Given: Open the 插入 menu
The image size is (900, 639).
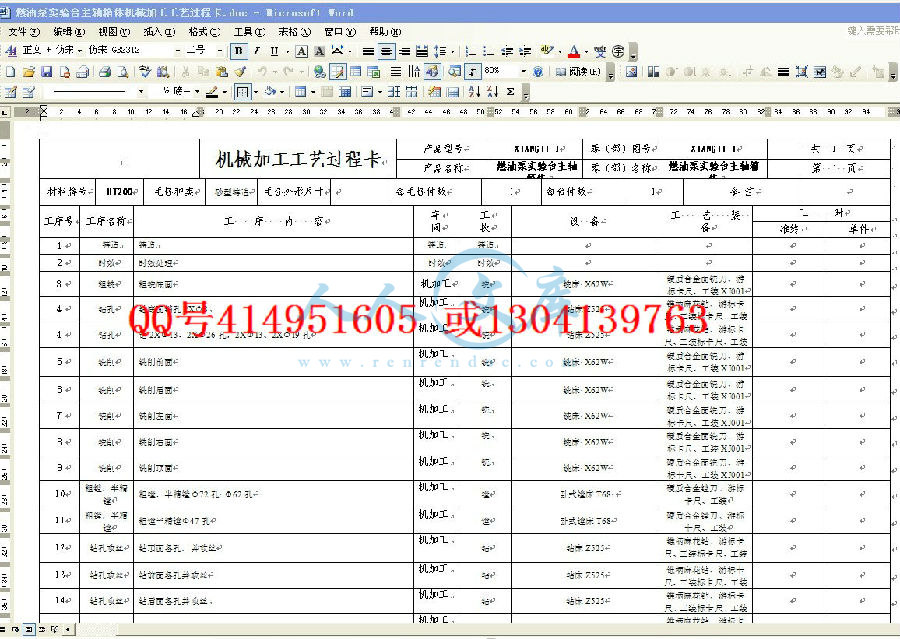Looking at the screenshot, I should 159,32.
